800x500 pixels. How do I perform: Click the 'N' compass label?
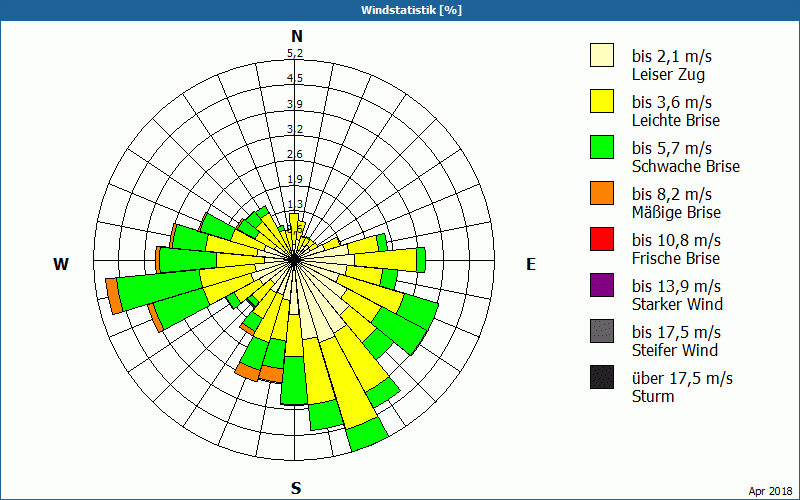click(296, 36)
